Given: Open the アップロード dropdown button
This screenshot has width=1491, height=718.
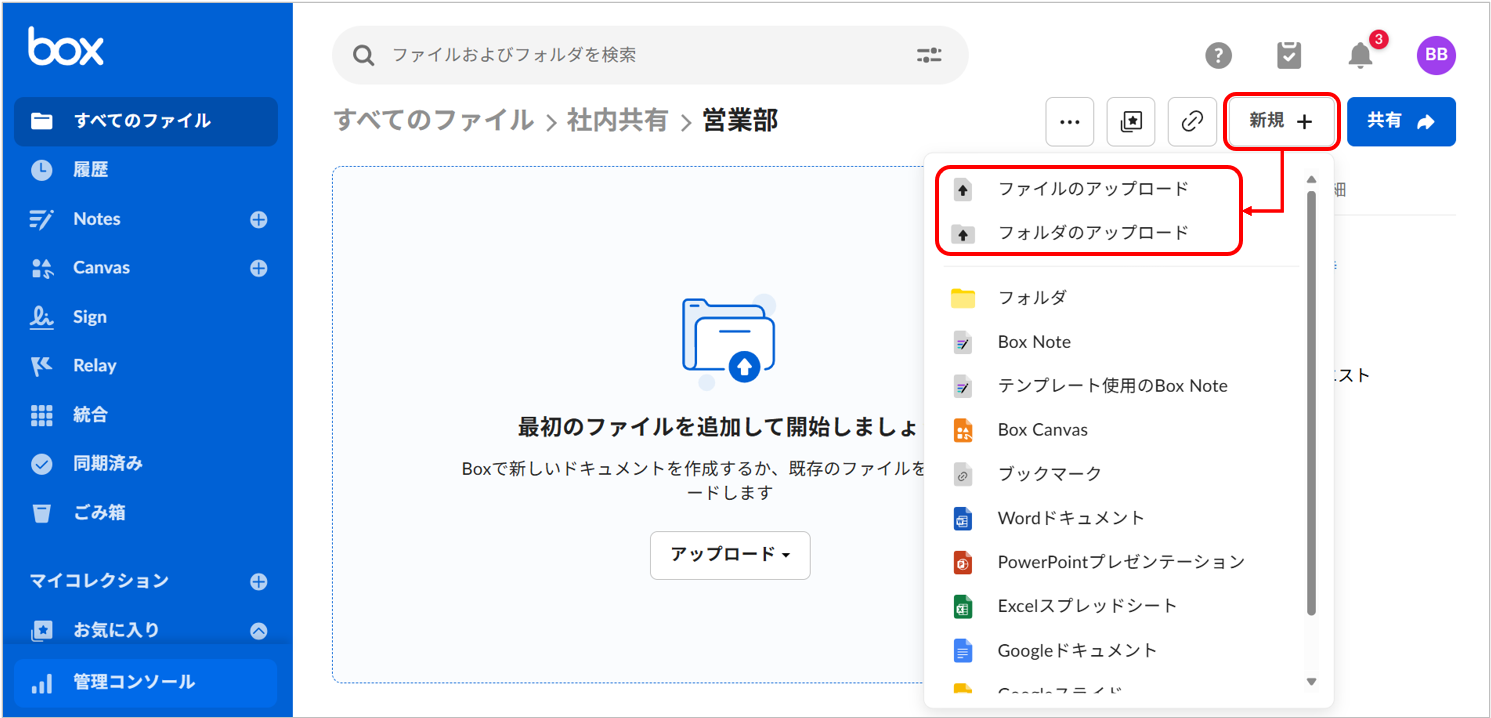Looking at the screenshot, I should click(730, 555).
